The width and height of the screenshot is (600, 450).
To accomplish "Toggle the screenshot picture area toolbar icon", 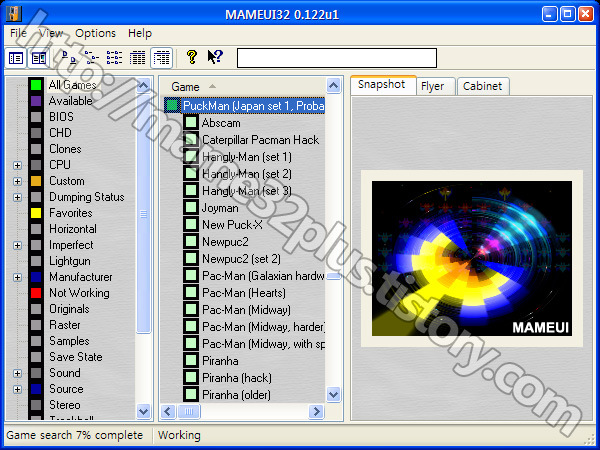I will [x=39, y=58].
